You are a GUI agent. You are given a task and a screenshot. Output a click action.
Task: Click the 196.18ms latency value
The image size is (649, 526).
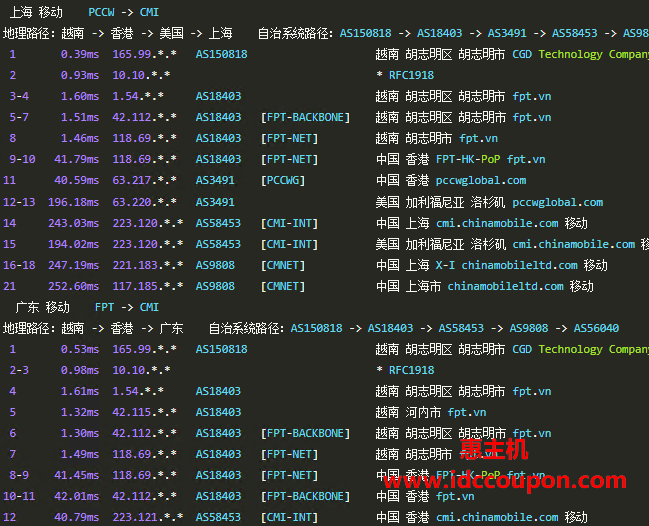click(x=78, y=202)
